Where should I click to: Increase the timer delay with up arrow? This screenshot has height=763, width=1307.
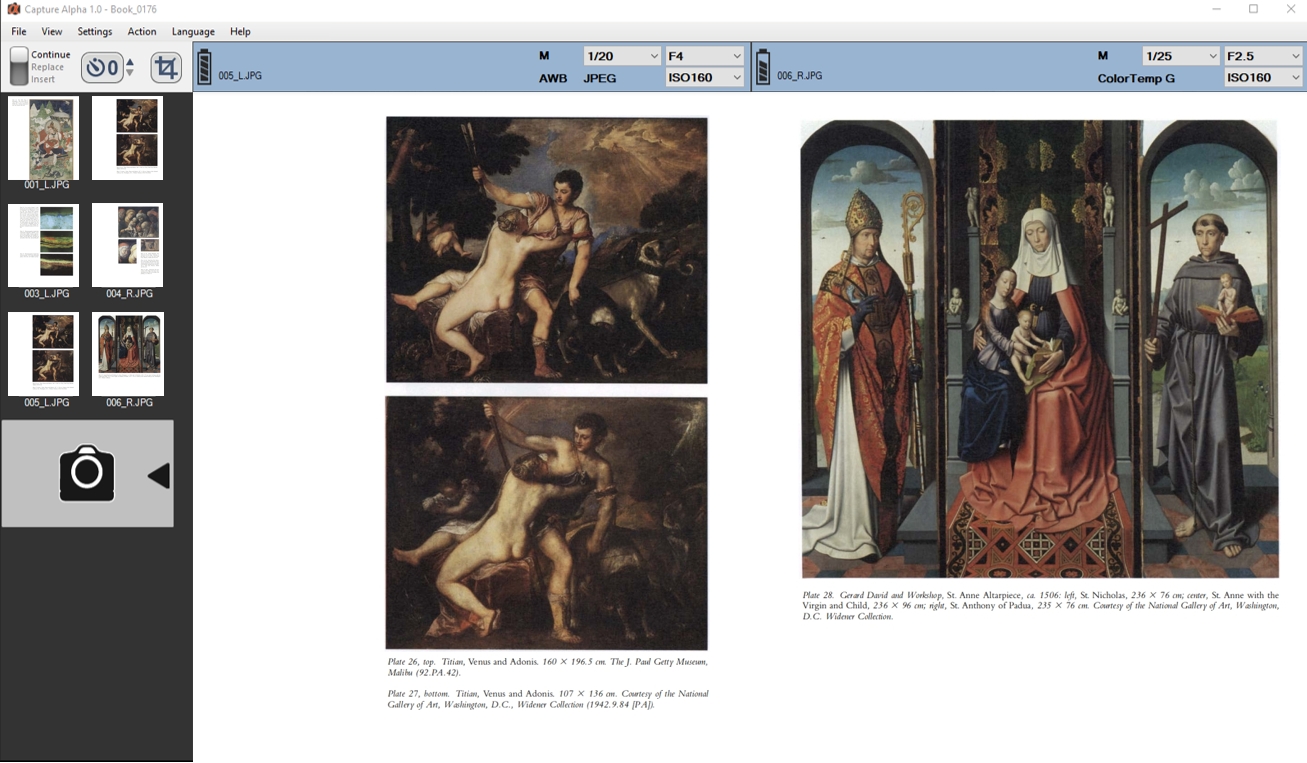coord(130,62)
